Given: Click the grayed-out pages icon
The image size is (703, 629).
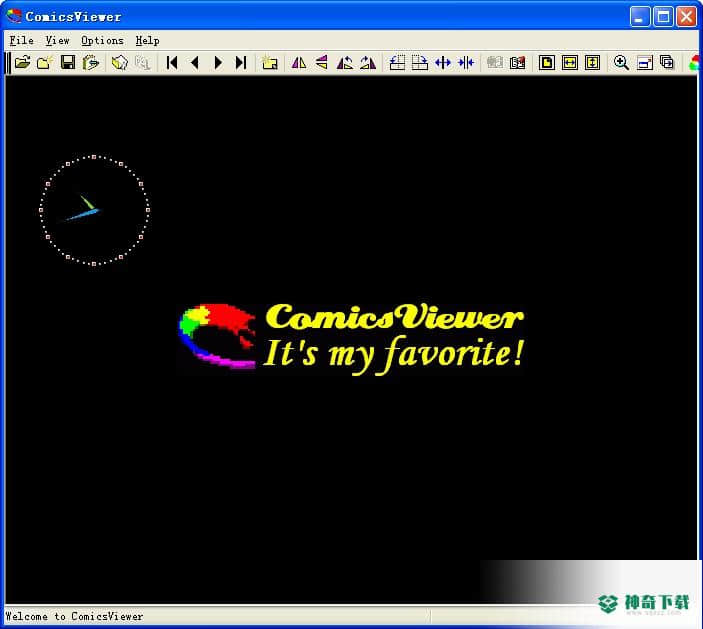Looking at the screenshot, I should 143,62.
